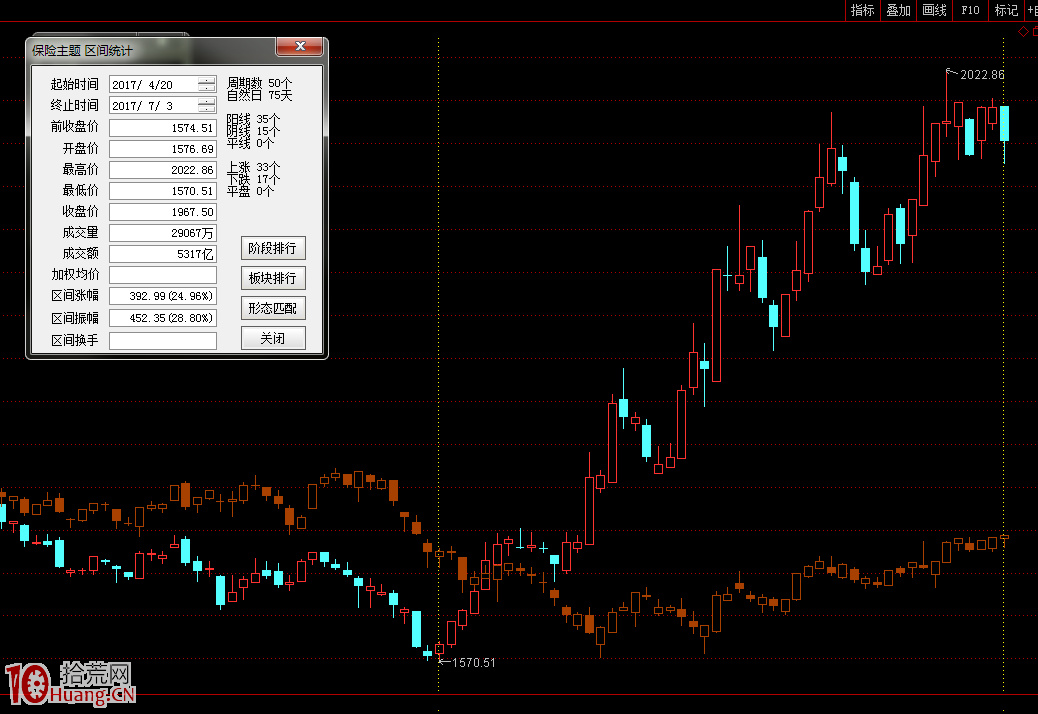
Task: Close the 区间统计 dialog with X button
Action: click(x=299, y=47)
